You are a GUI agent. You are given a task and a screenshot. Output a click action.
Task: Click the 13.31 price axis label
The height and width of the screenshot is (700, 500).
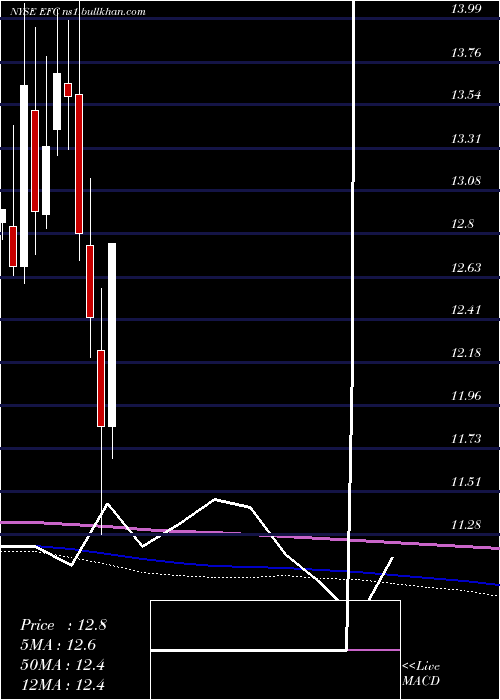click(x=466, y=139)
